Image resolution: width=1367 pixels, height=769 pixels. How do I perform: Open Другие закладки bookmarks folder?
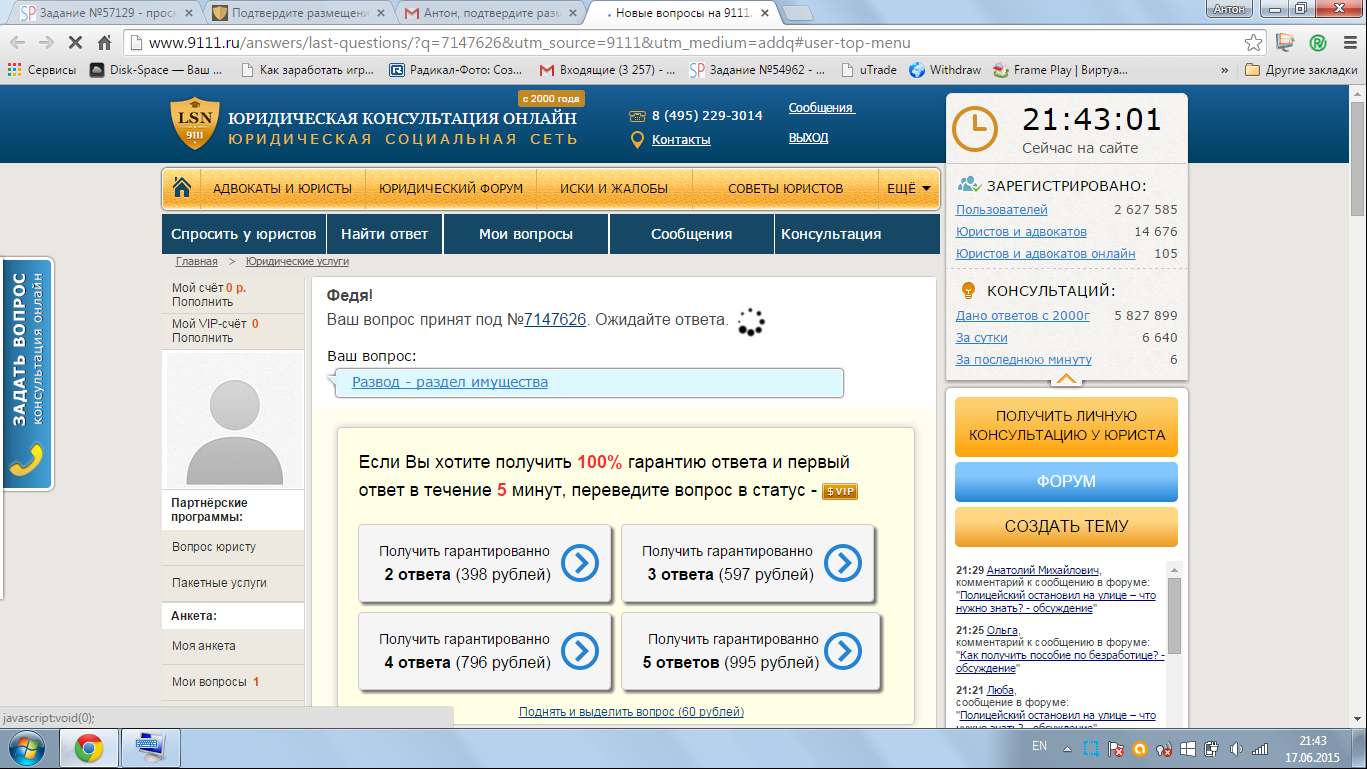tap(1301, 70)
